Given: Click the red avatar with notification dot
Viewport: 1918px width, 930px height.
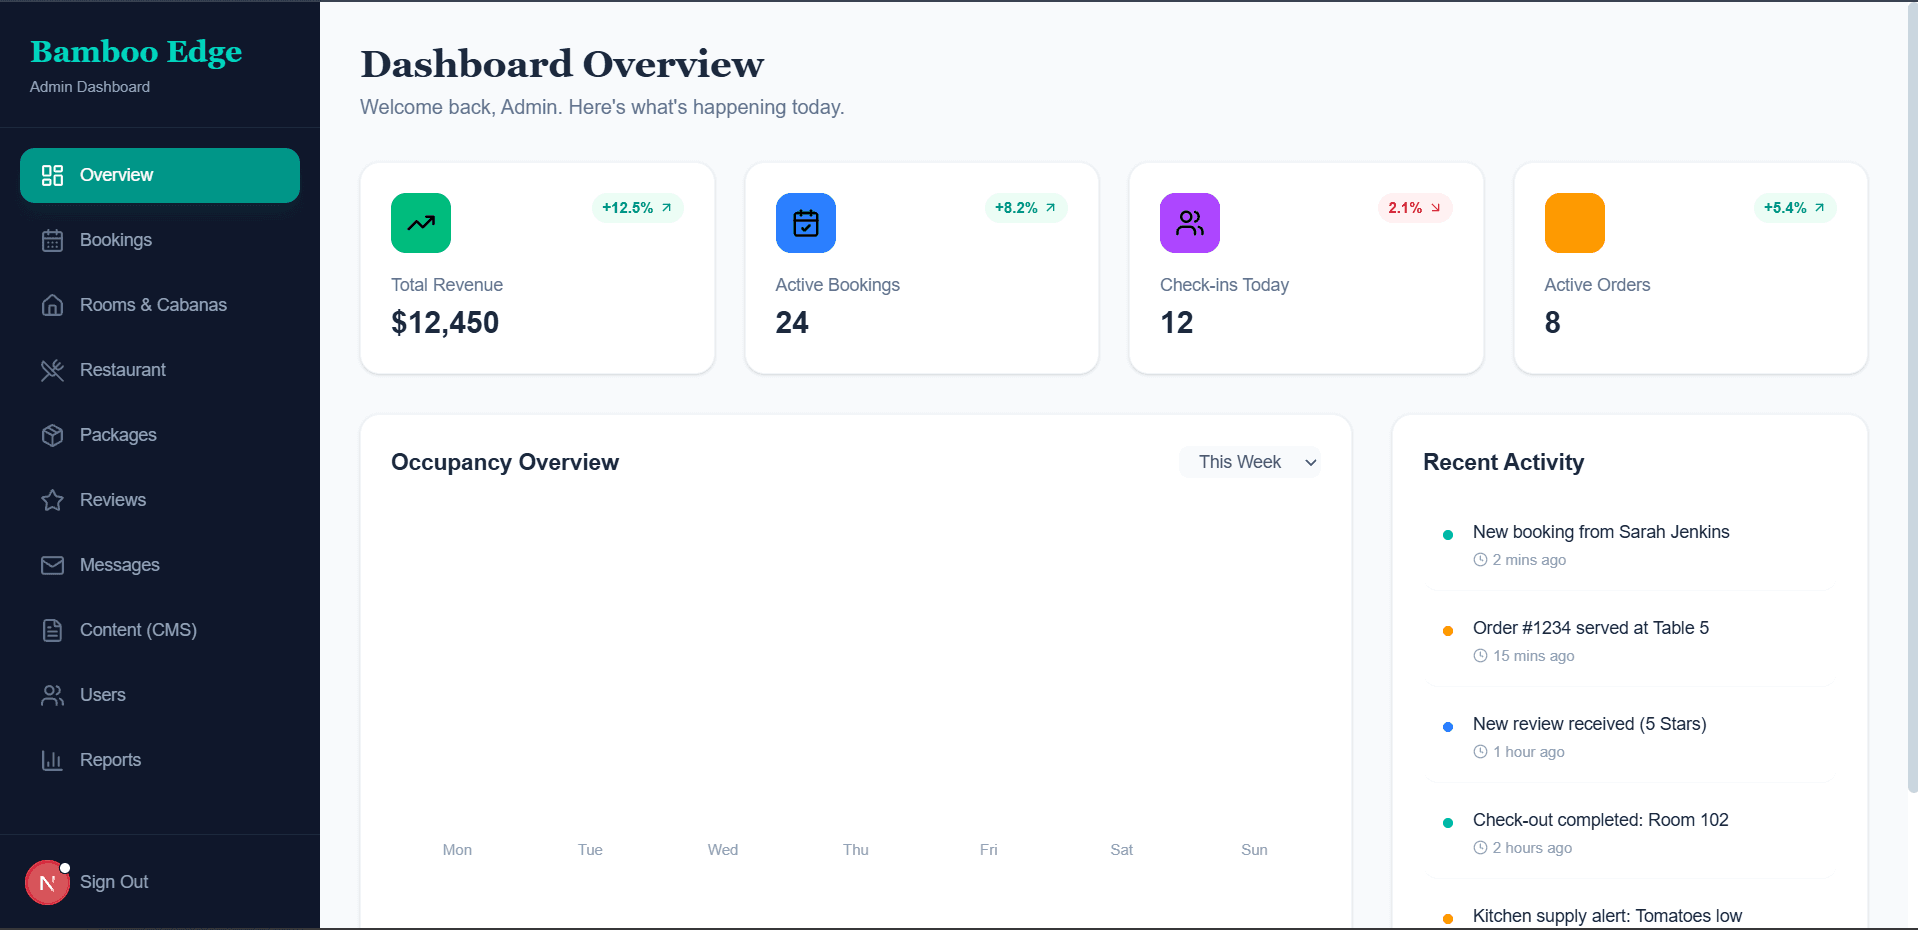Looking at the screenshot, I should point(47,882).
